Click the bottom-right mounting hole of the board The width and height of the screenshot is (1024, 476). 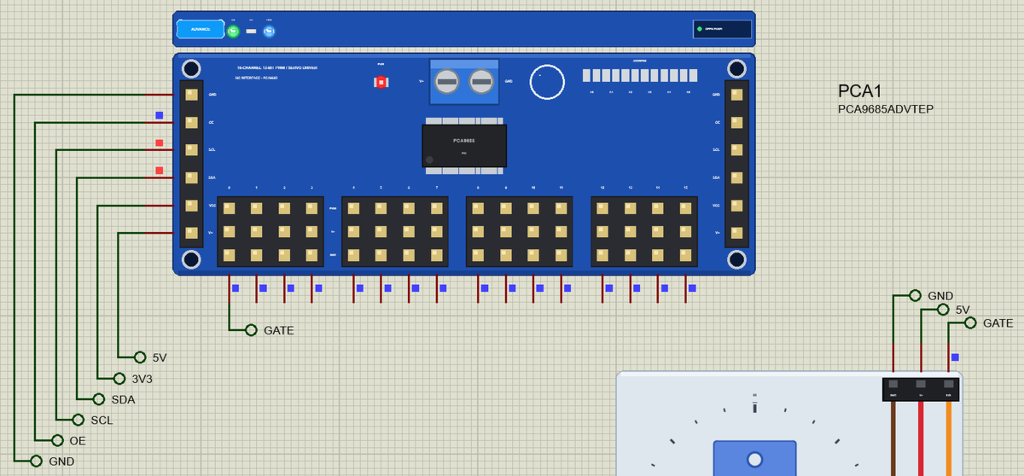click(737, 259)
